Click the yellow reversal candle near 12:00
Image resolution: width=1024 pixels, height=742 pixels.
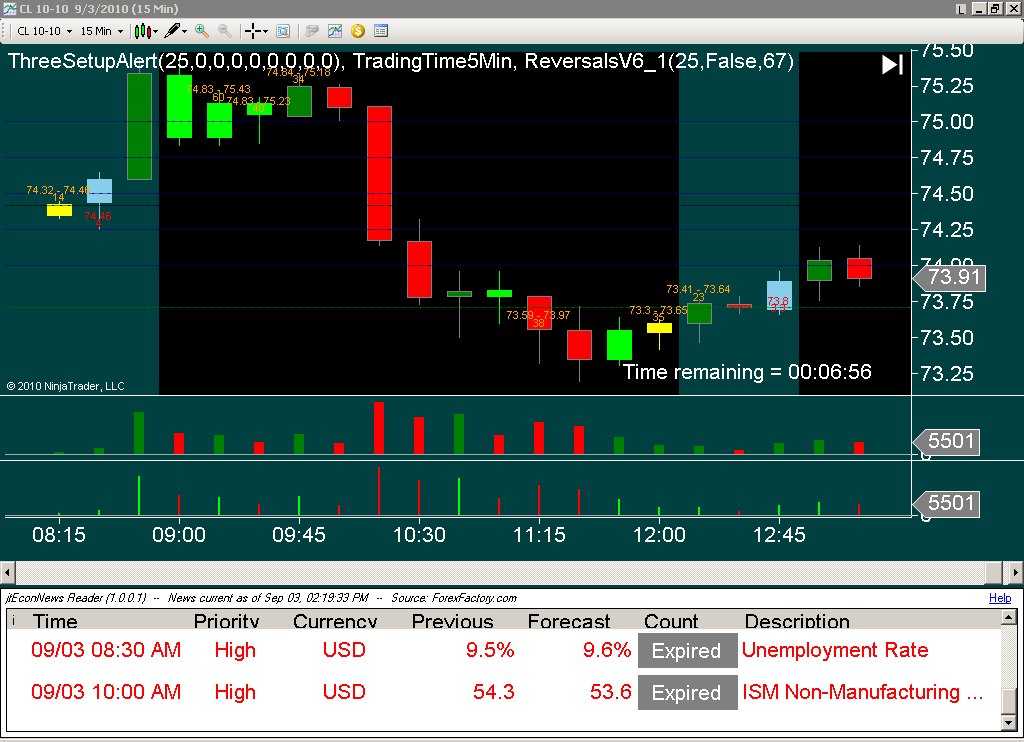point(660,328)
